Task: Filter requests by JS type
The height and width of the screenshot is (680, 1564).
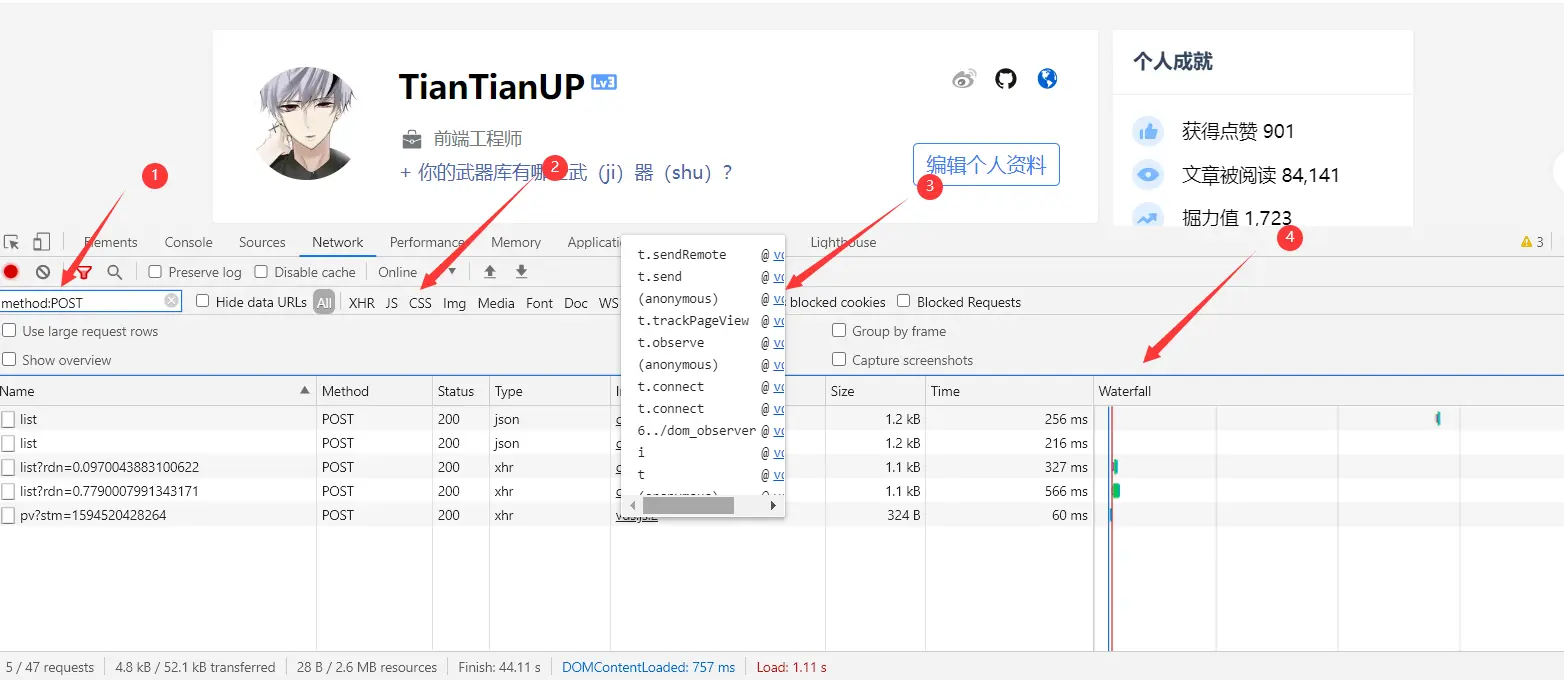Action: (x=392, y=303)
